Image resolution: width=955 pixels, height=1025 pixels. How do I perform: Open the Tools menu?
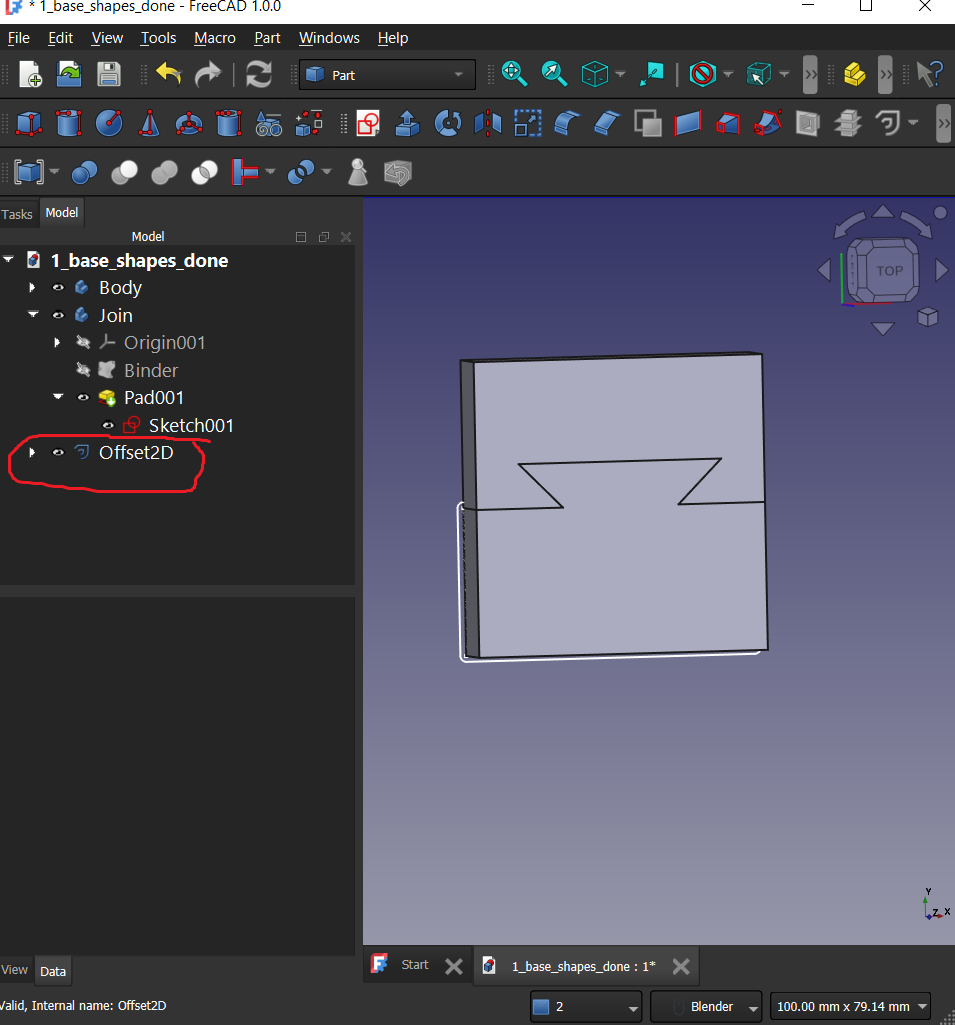tap(158, 38)
